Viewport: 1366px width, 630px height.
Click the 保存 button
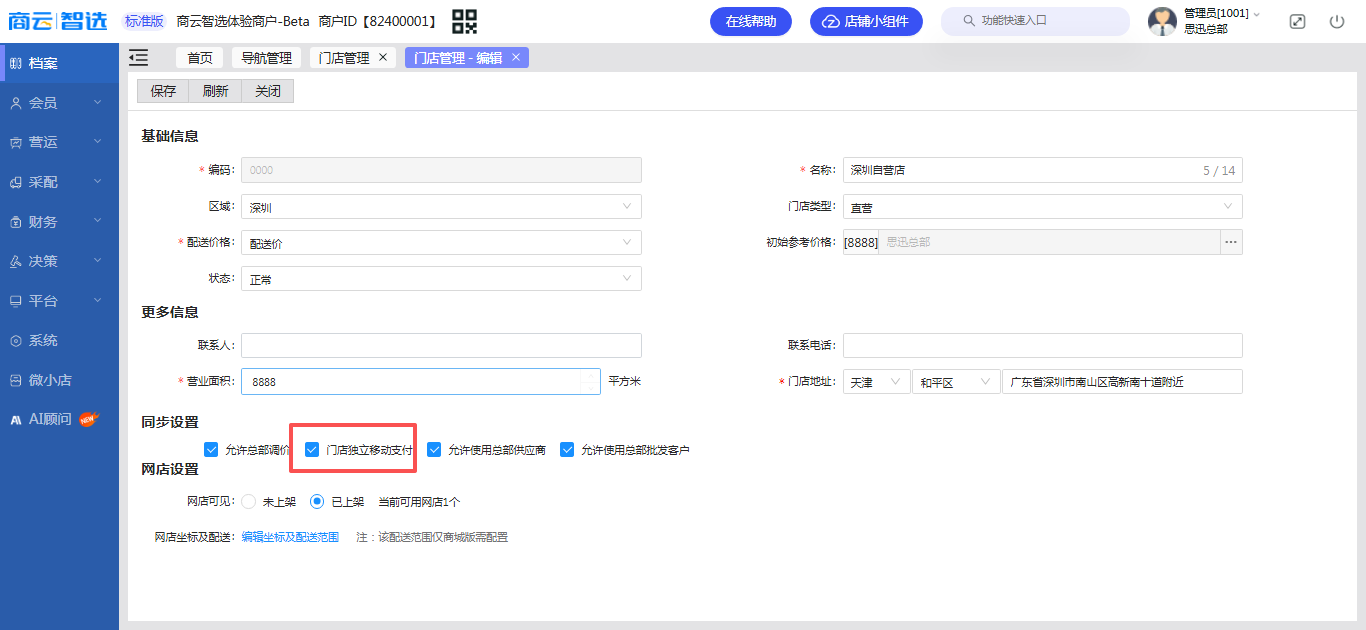point(163,91)
